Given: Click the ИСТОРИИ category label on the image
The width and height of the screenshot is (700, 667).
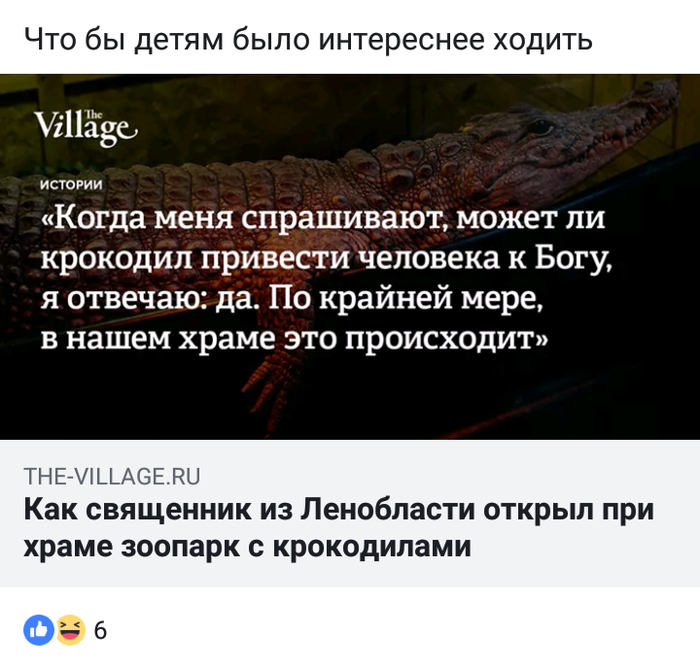Looking at the screenshot, I should [71, 184].
